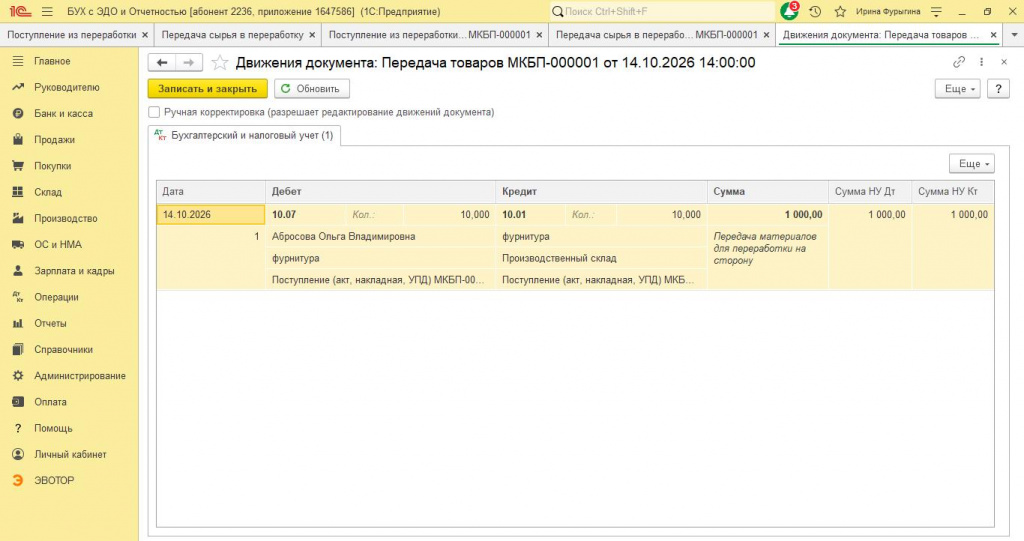Go forward with the right arrow button
Screen dimensions: 1024x541
pyautogui.click(x=189, y=63)
